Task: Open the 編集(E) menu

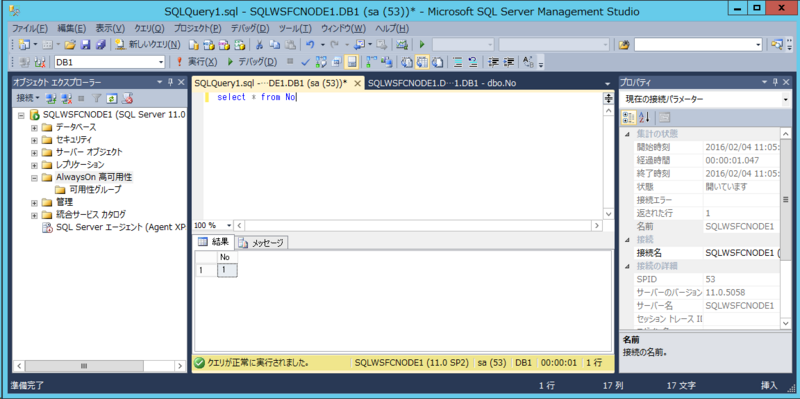Action: click(x=72, y=28)
